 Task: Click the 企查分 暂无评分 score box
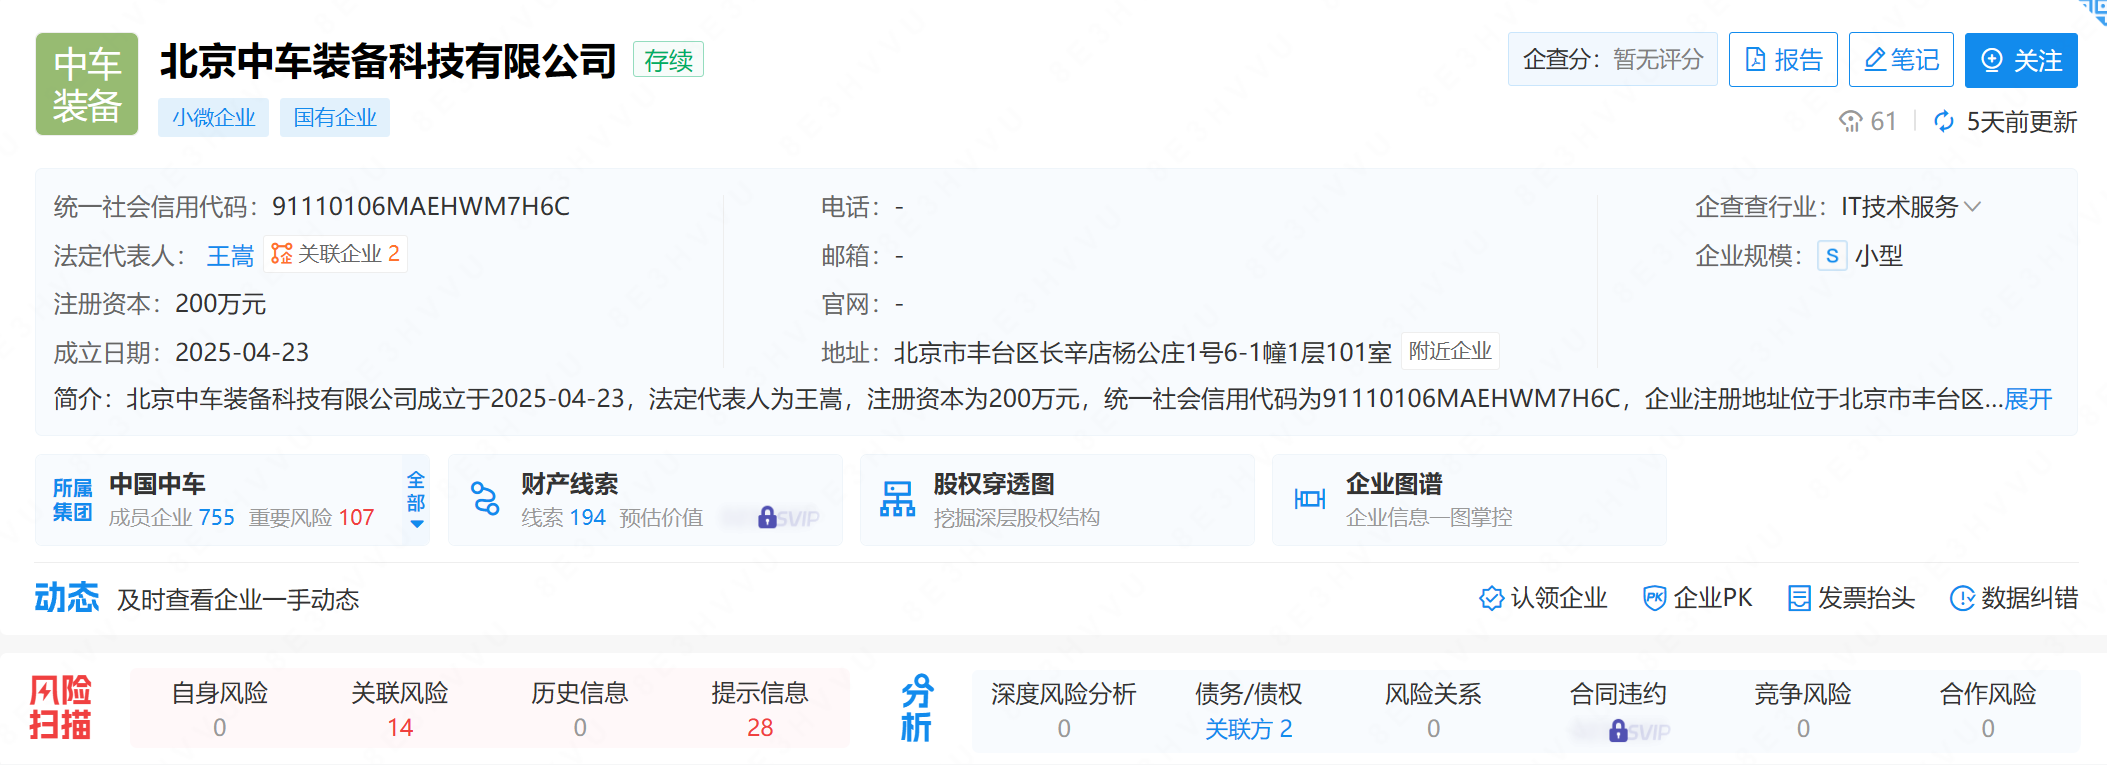1613,60
